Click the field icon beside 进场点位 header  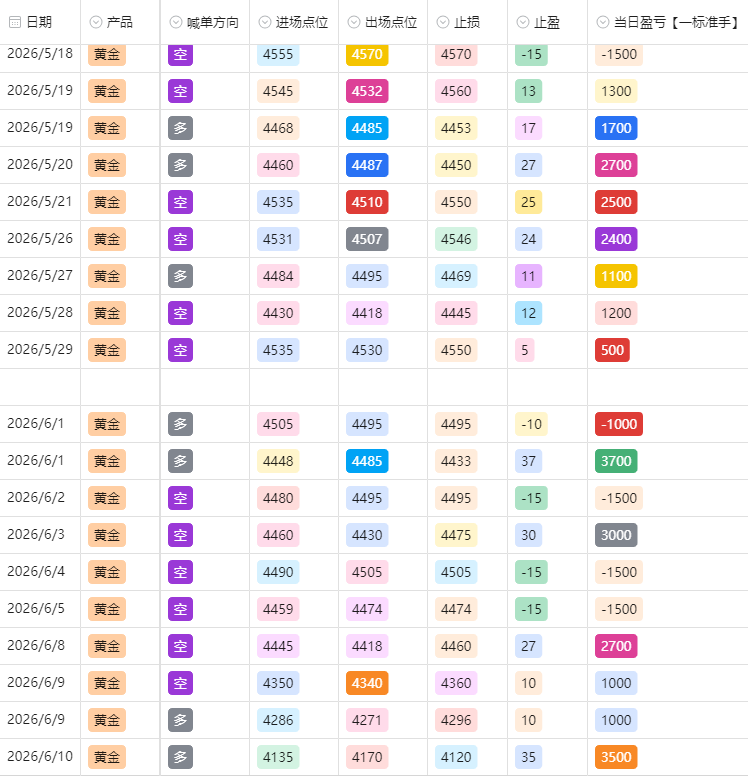265,22
